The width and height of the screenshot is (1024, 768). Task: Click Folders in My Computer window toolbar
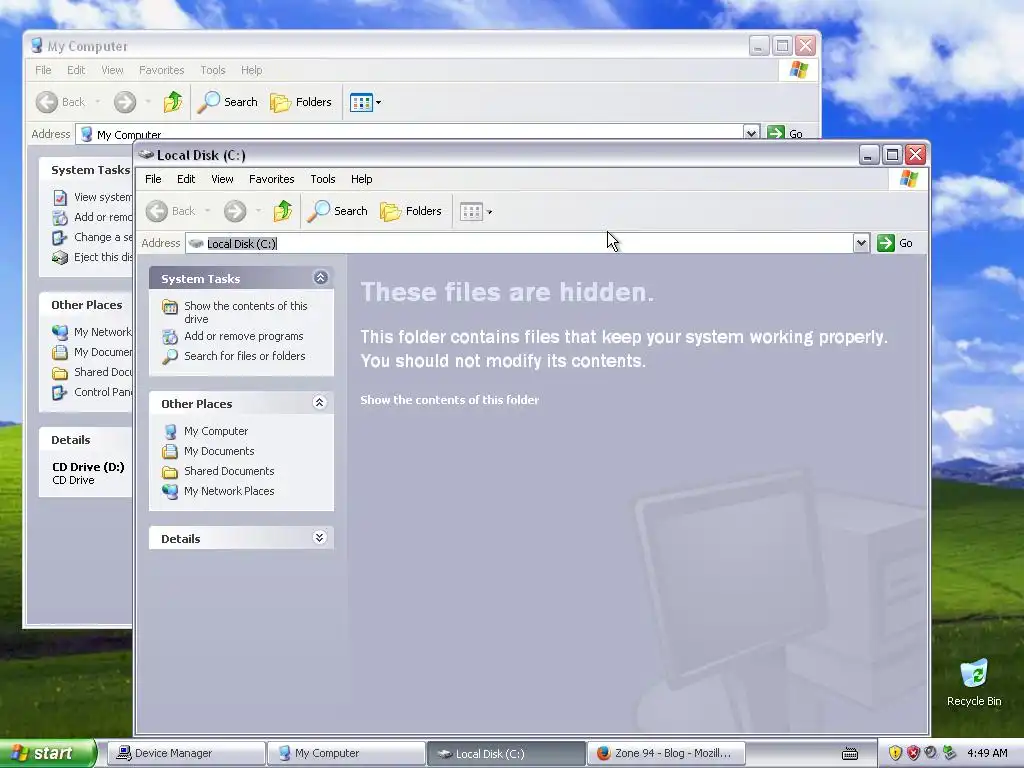point(302,102)
